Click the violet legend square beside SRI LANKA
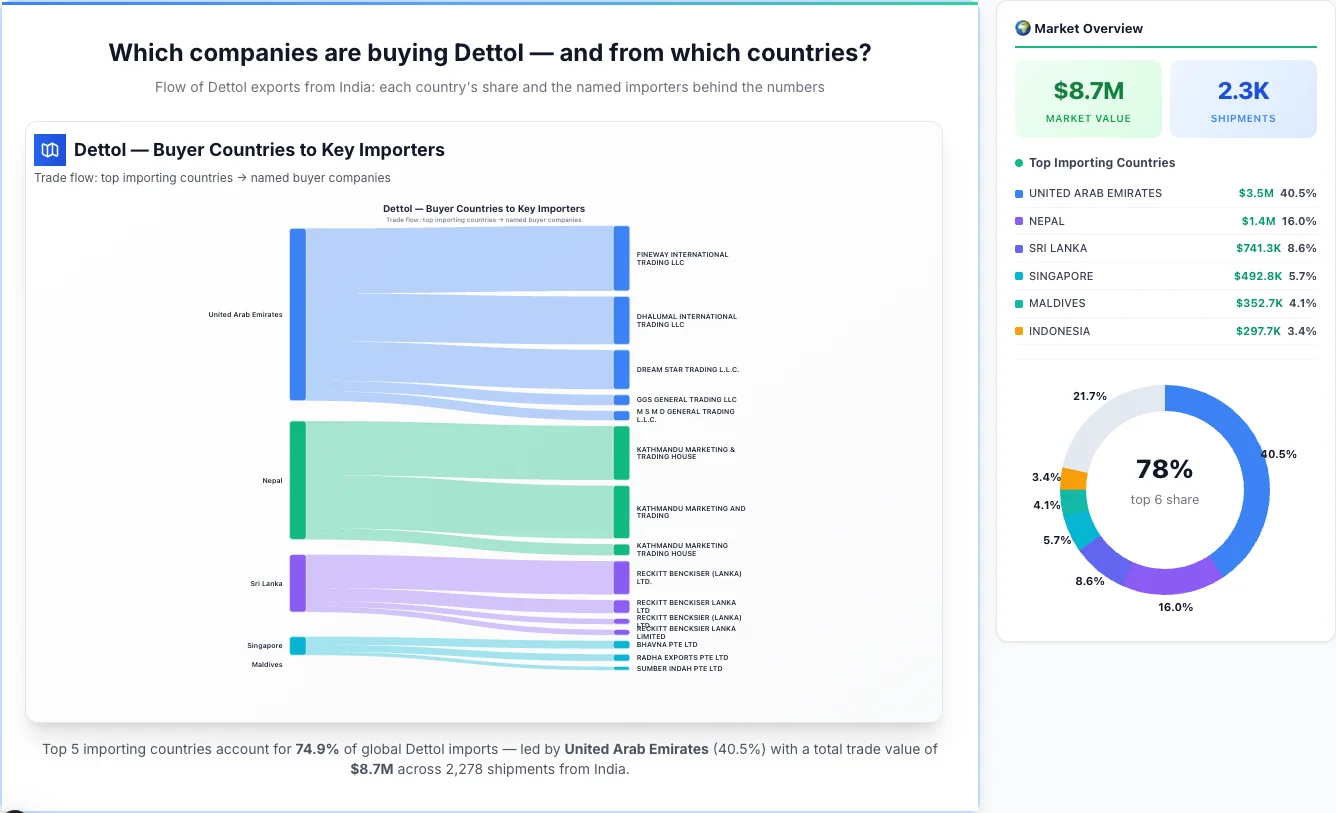 (x=1021, y=248)
